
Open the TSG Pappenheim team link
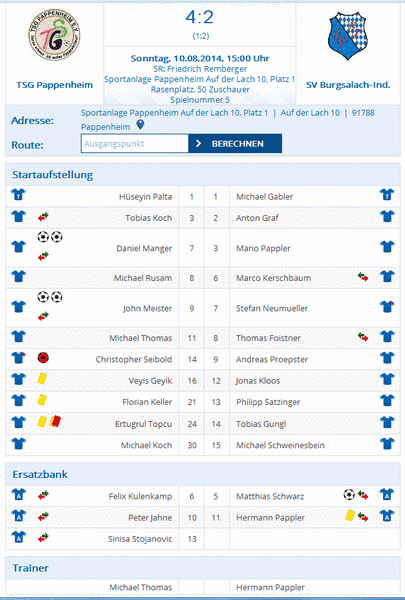point(54,85)
